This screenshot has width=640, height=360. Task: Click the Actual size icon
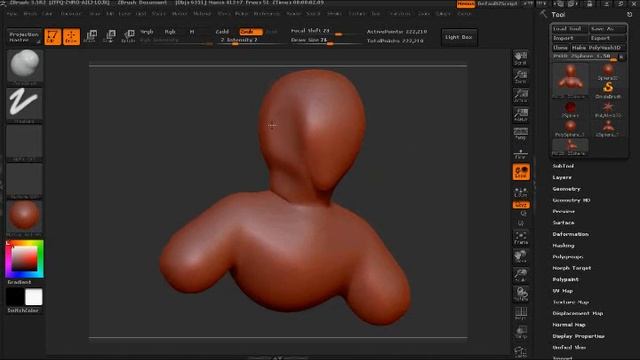click(x=520, y=96)
